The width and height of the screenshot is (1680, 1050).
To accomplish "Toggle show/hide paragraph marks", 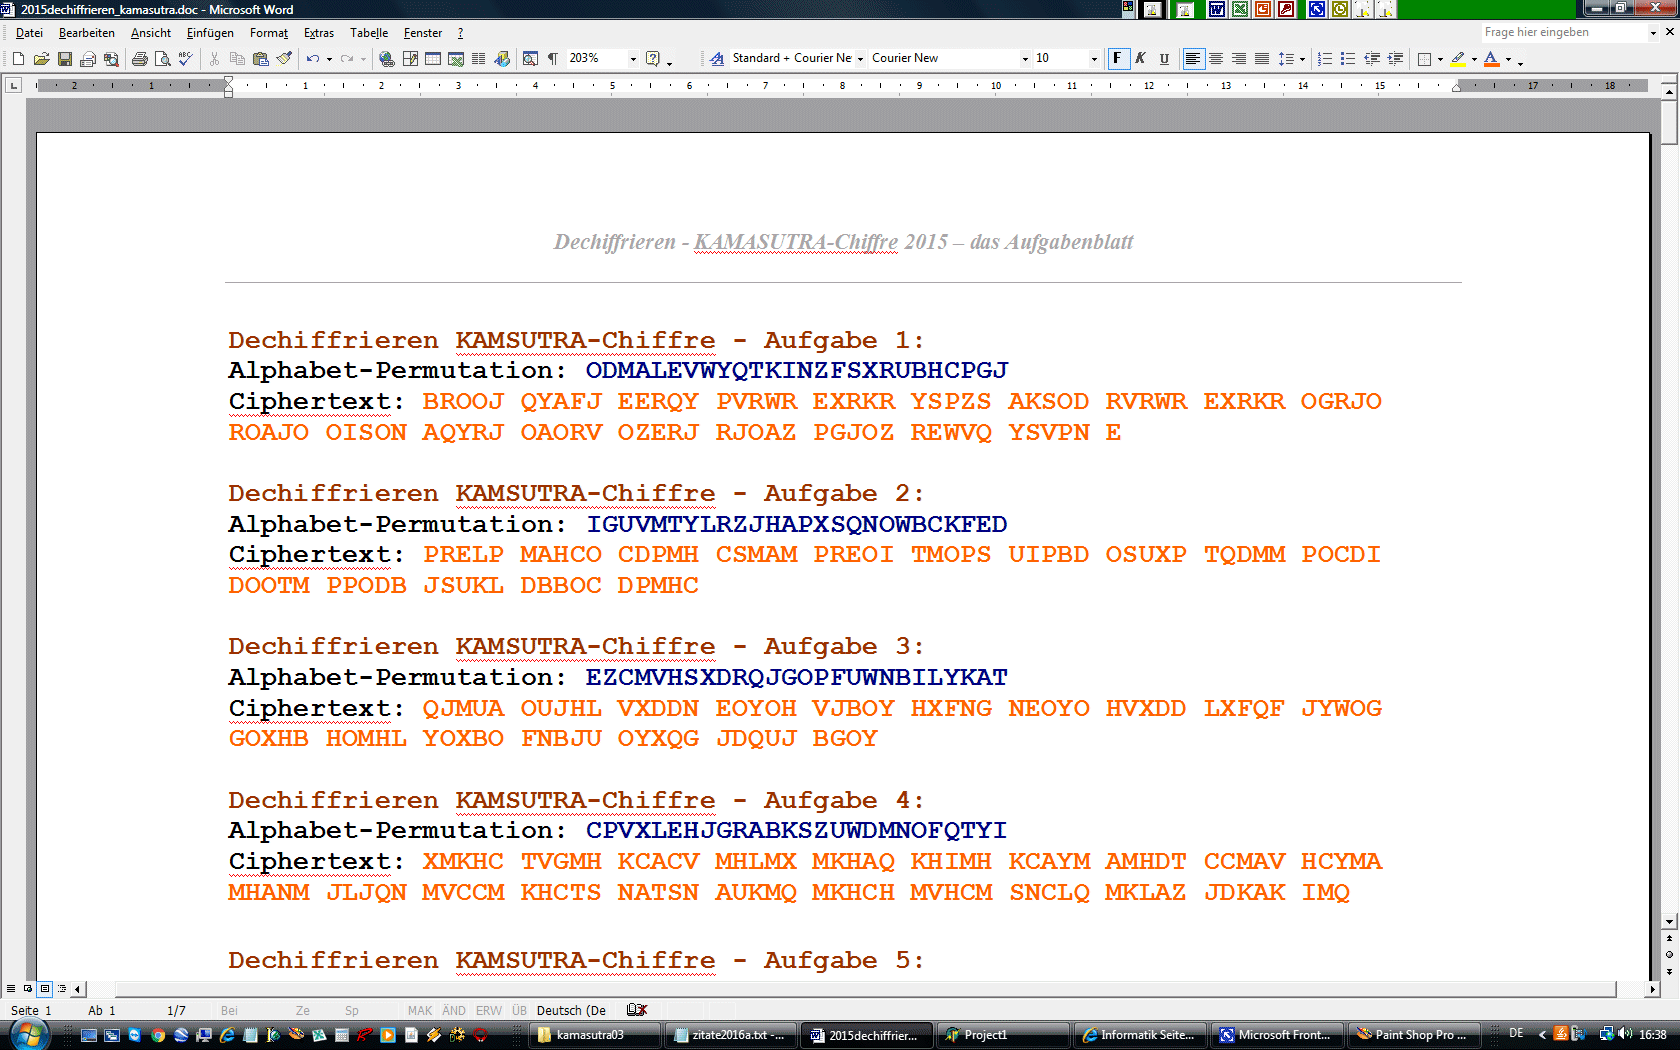I will pos(553,59).
